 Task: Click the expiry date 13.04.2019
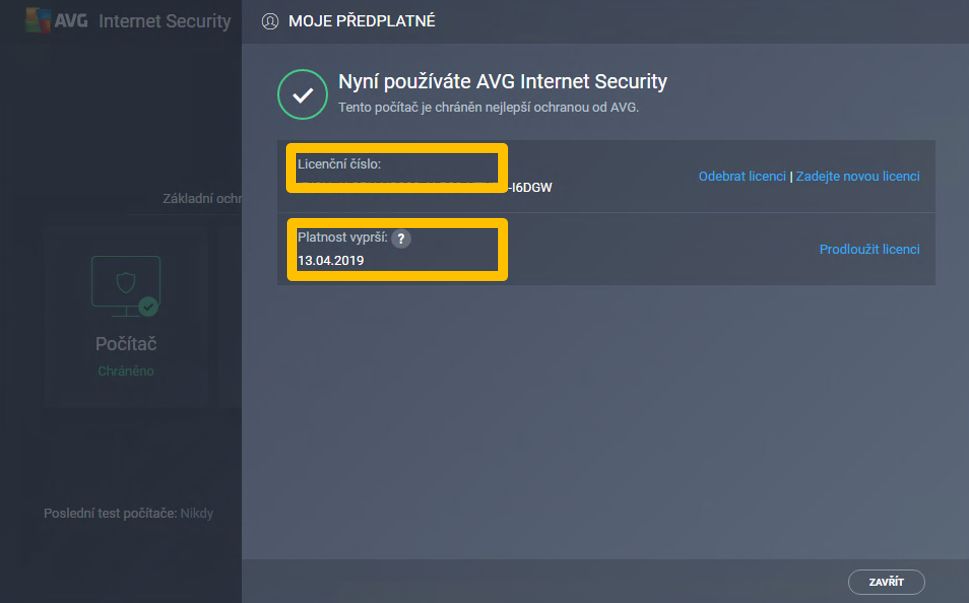331,261
